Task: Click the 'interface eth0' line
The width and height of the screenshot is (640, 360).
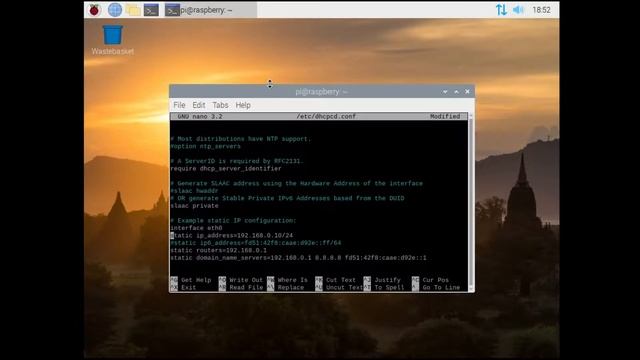Action: click(x=196, y=228)
